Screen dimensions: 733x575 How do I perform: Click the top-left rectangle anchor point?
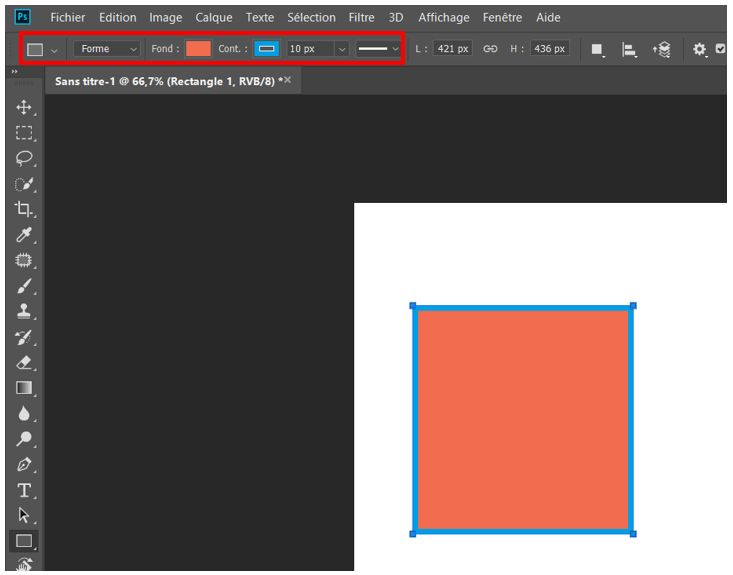[413, 306]
